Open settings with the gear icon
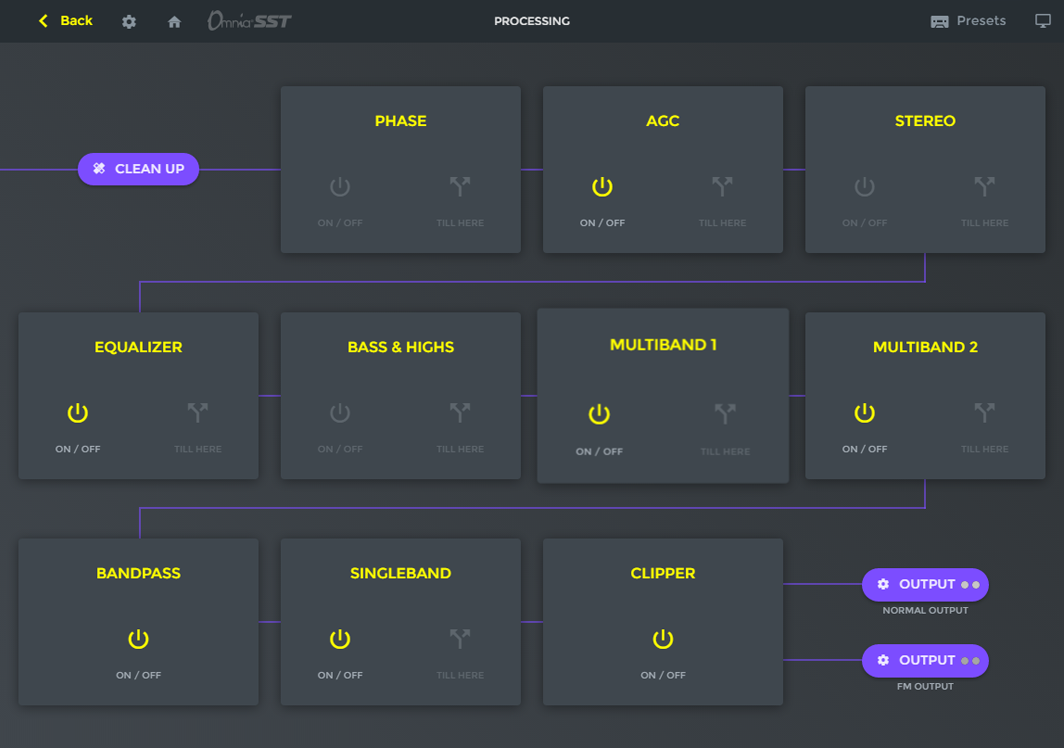This screenshot has height=748, width=1064. [x=129, y=22]
